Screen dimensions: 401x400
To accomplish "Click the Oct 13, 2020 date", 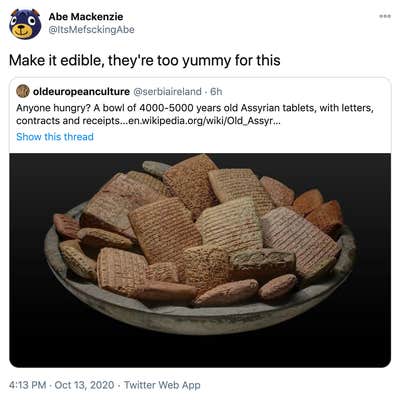I will click(84, 385).
